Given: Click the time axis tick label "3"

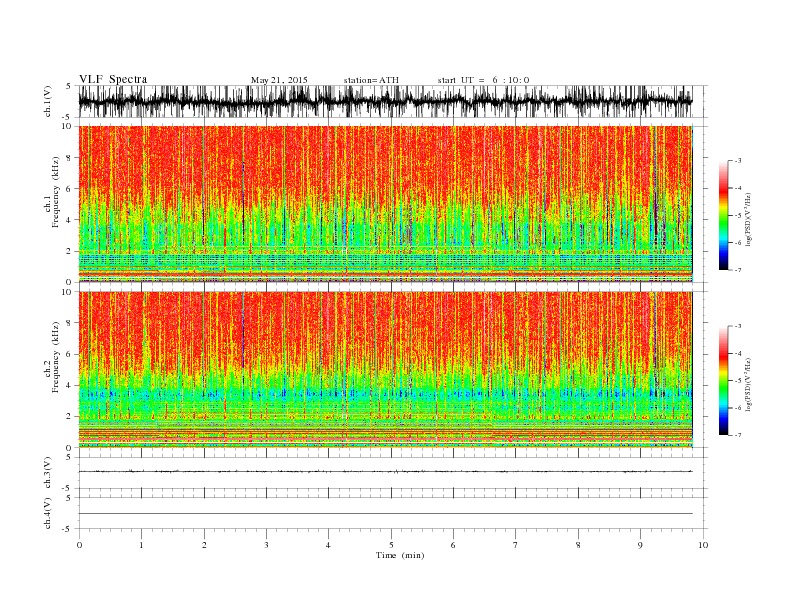Looking at the screenshot, I should [x=266, y=545].
